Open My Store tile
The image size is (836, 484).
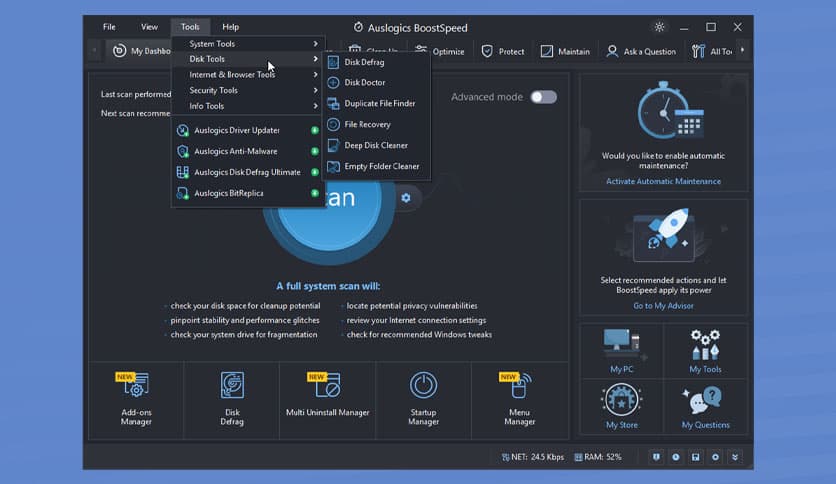click(x=622, y=406)
